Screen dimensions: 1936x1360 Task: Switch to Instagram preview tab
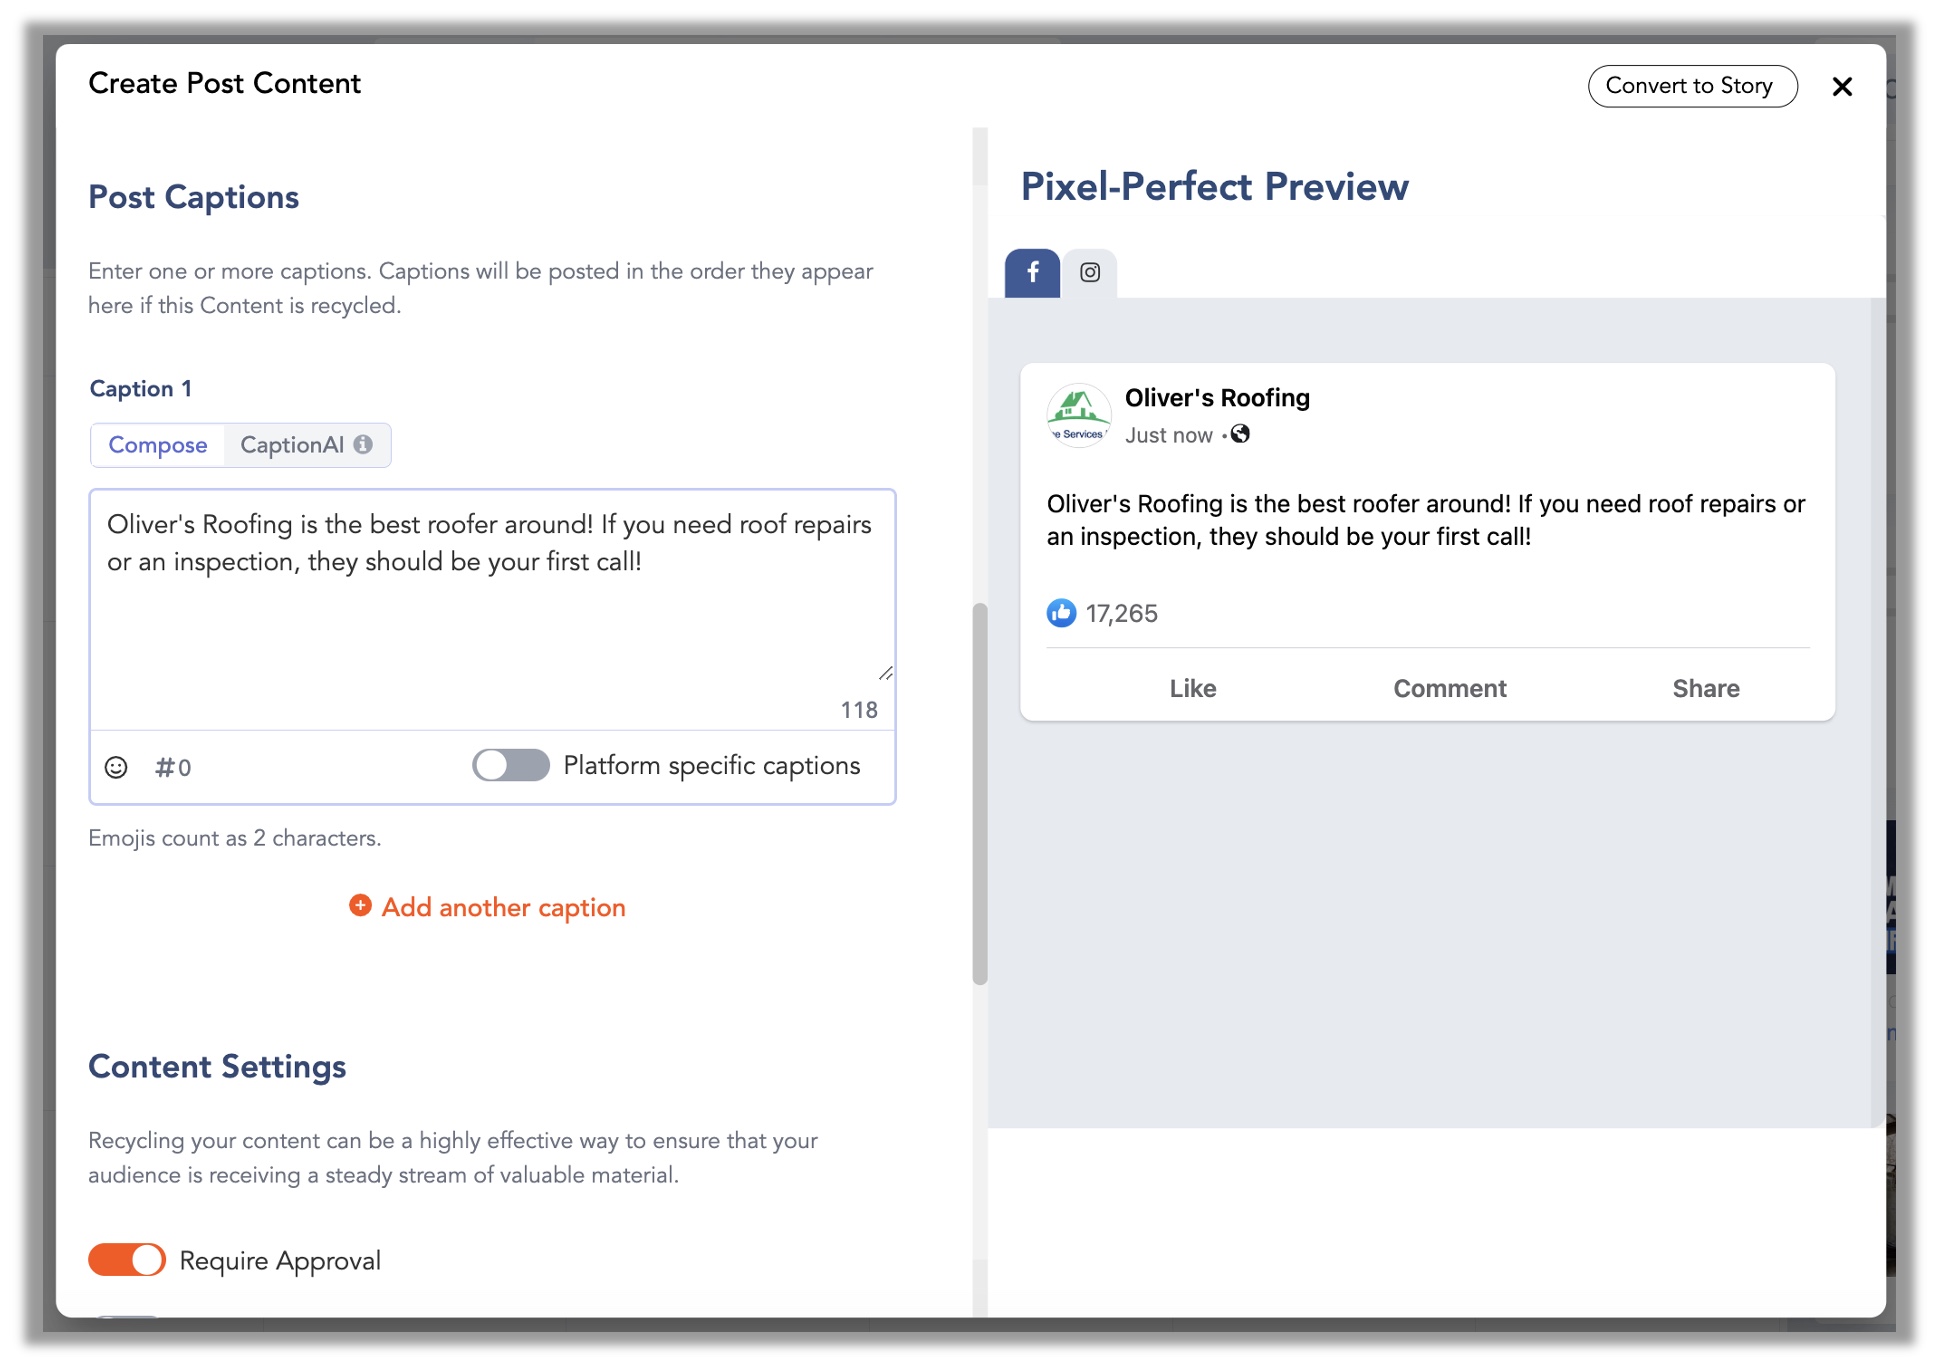click(x=1089, y=272)
